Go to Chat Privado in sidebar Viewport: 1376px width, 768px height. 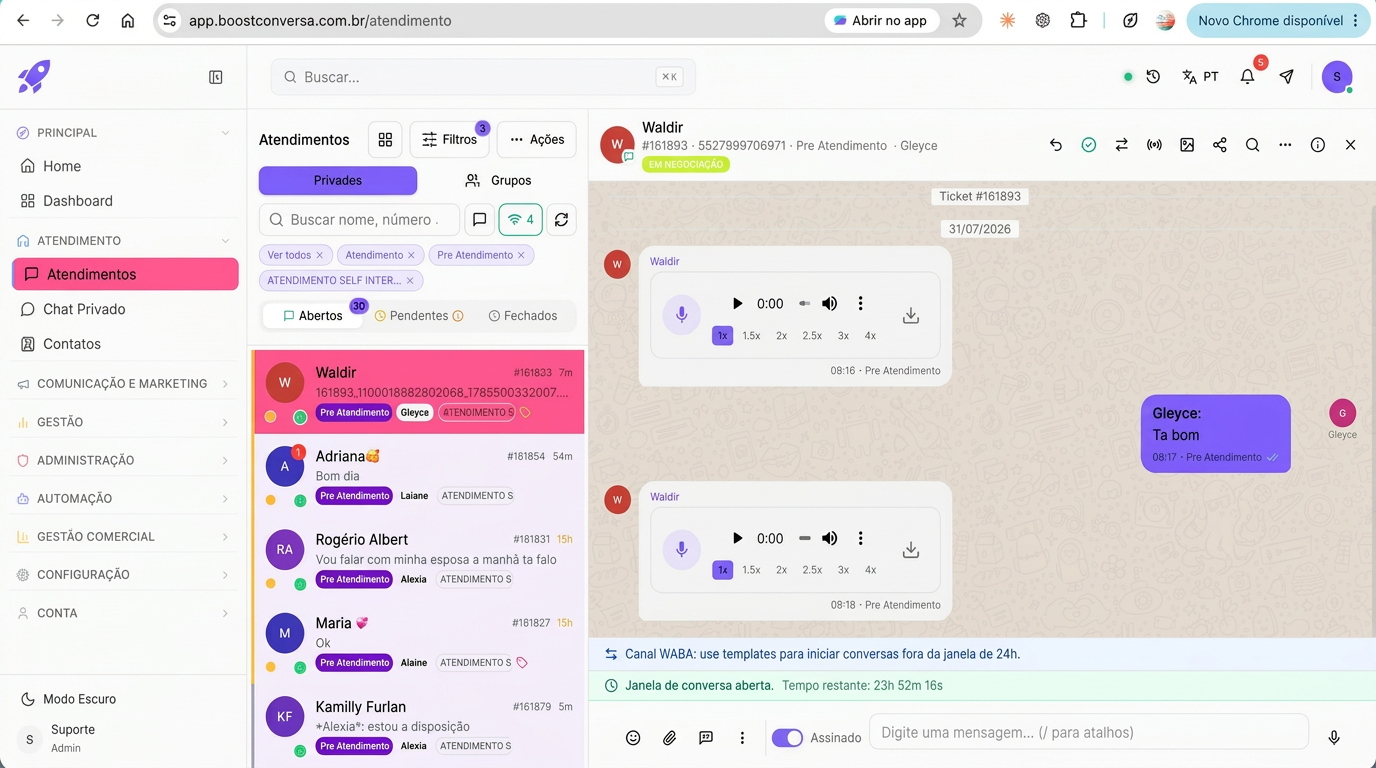pyautogui.click(x=125, y=309)
